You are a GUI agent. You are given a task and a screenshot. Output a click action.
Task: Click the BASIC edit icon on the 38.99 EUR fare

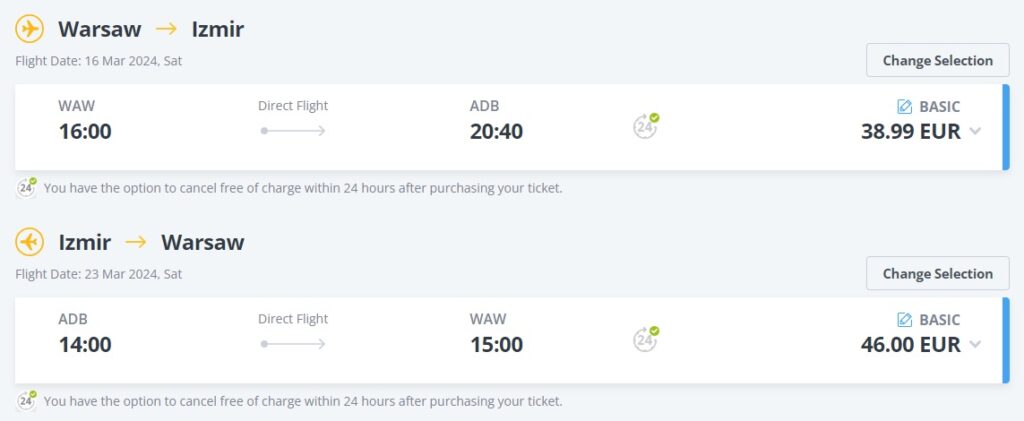coord(904,107)
